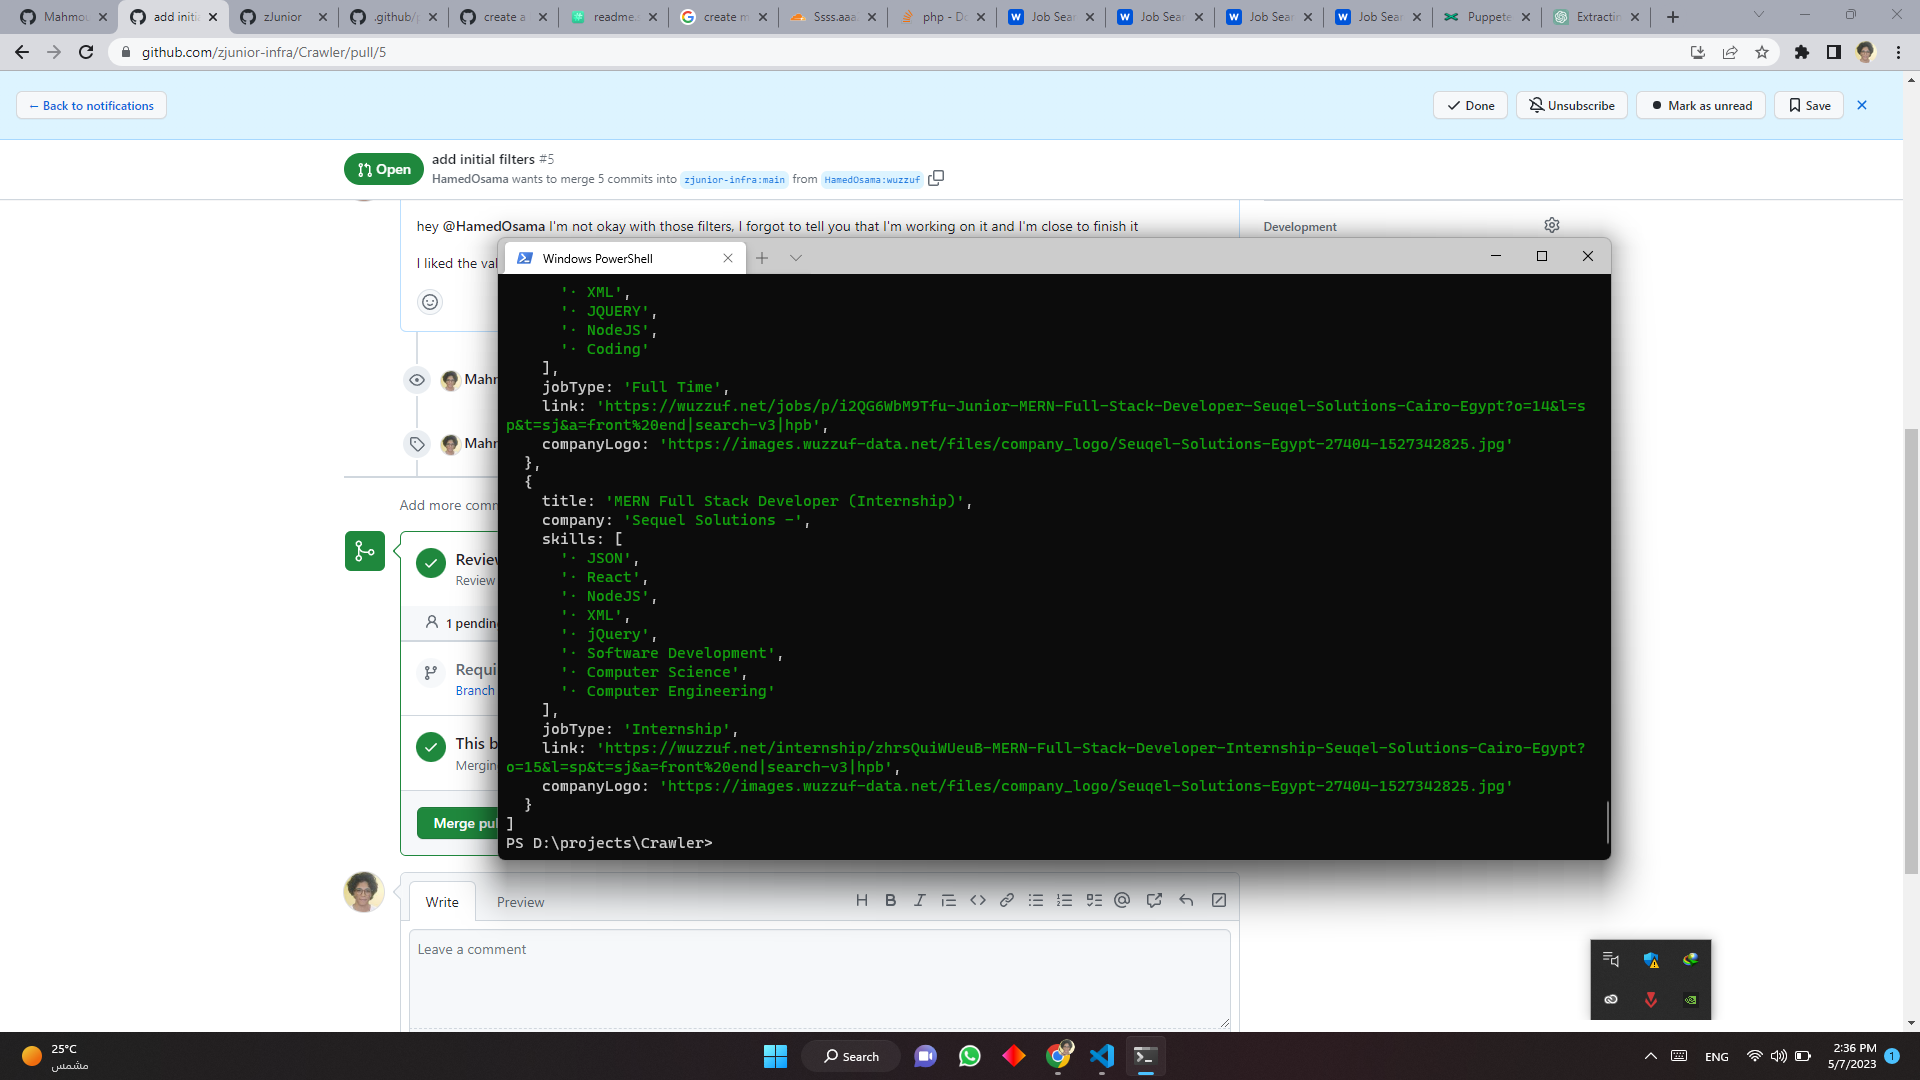Apply italic formatting in comment editor
The width and height of the screenshot is (1920, 1080).
919,900
